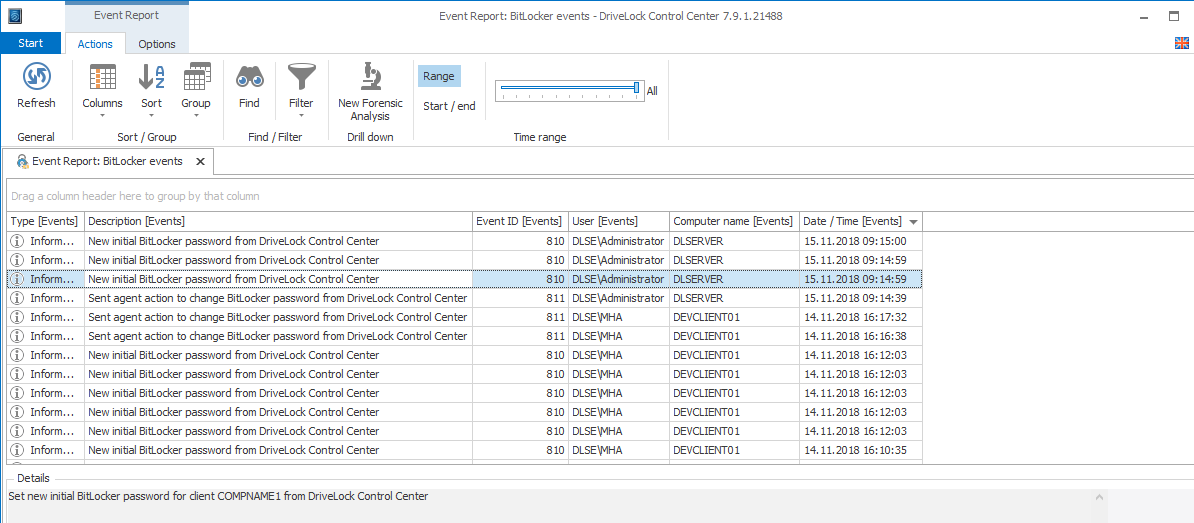The width and height of the screenshot is (1194, 523).
Task: Sort by Computer name [Events] column header
Action: click(734, 222)
